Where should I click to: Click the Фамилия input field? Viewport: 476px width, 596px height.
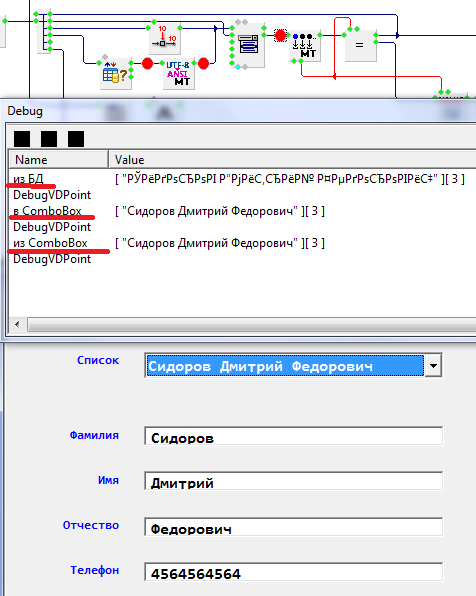294,436
